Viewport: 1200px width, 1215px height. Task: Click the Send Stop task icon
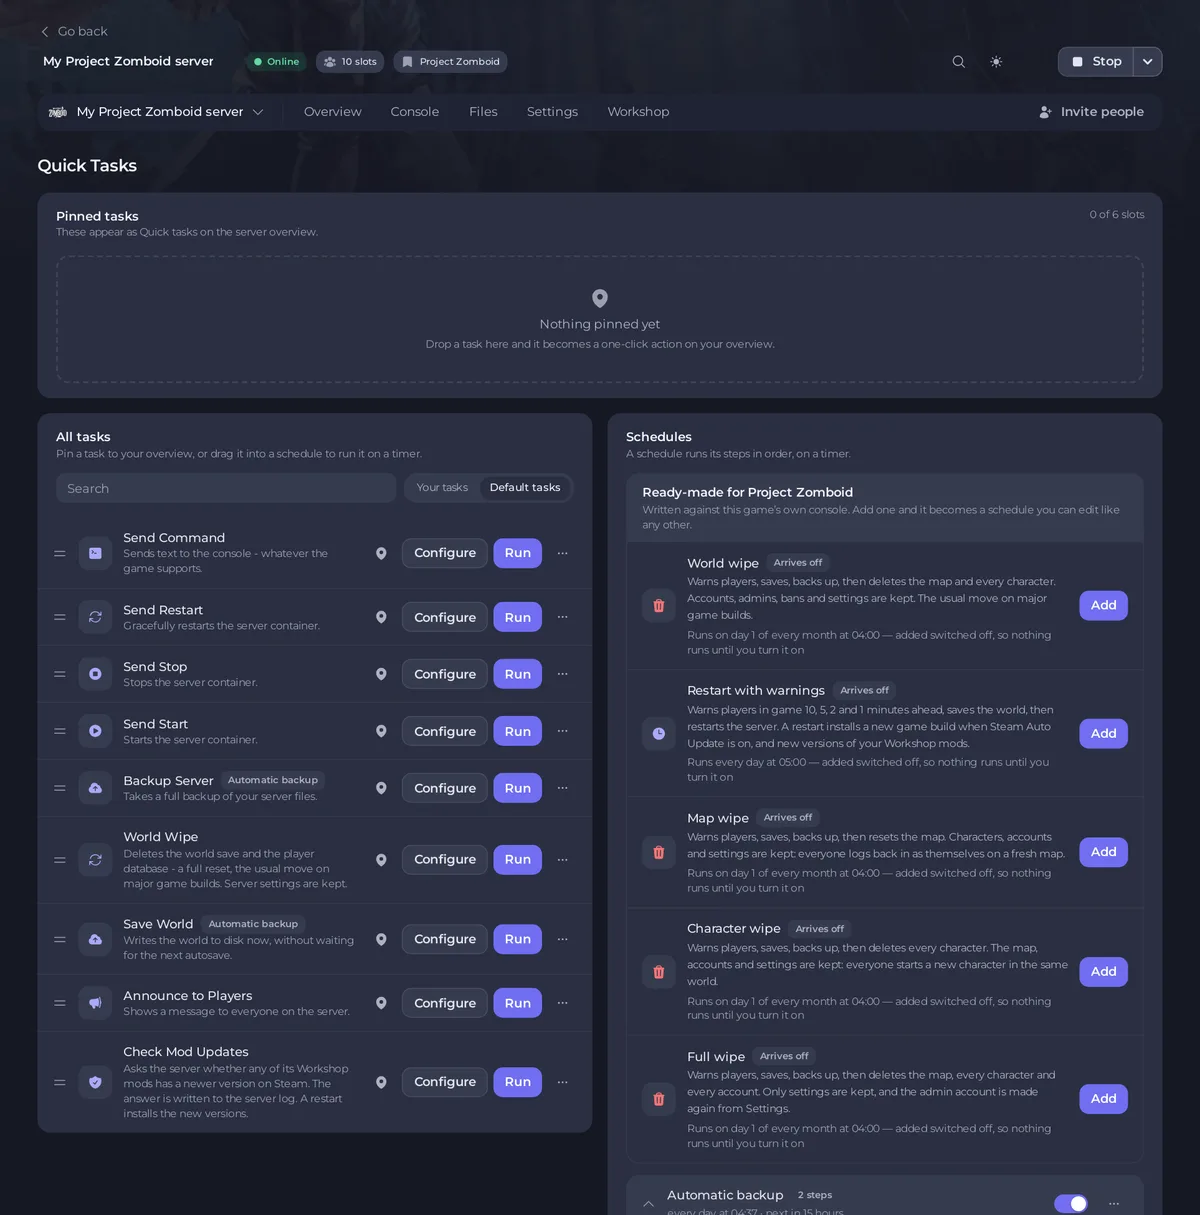point(95,674)
